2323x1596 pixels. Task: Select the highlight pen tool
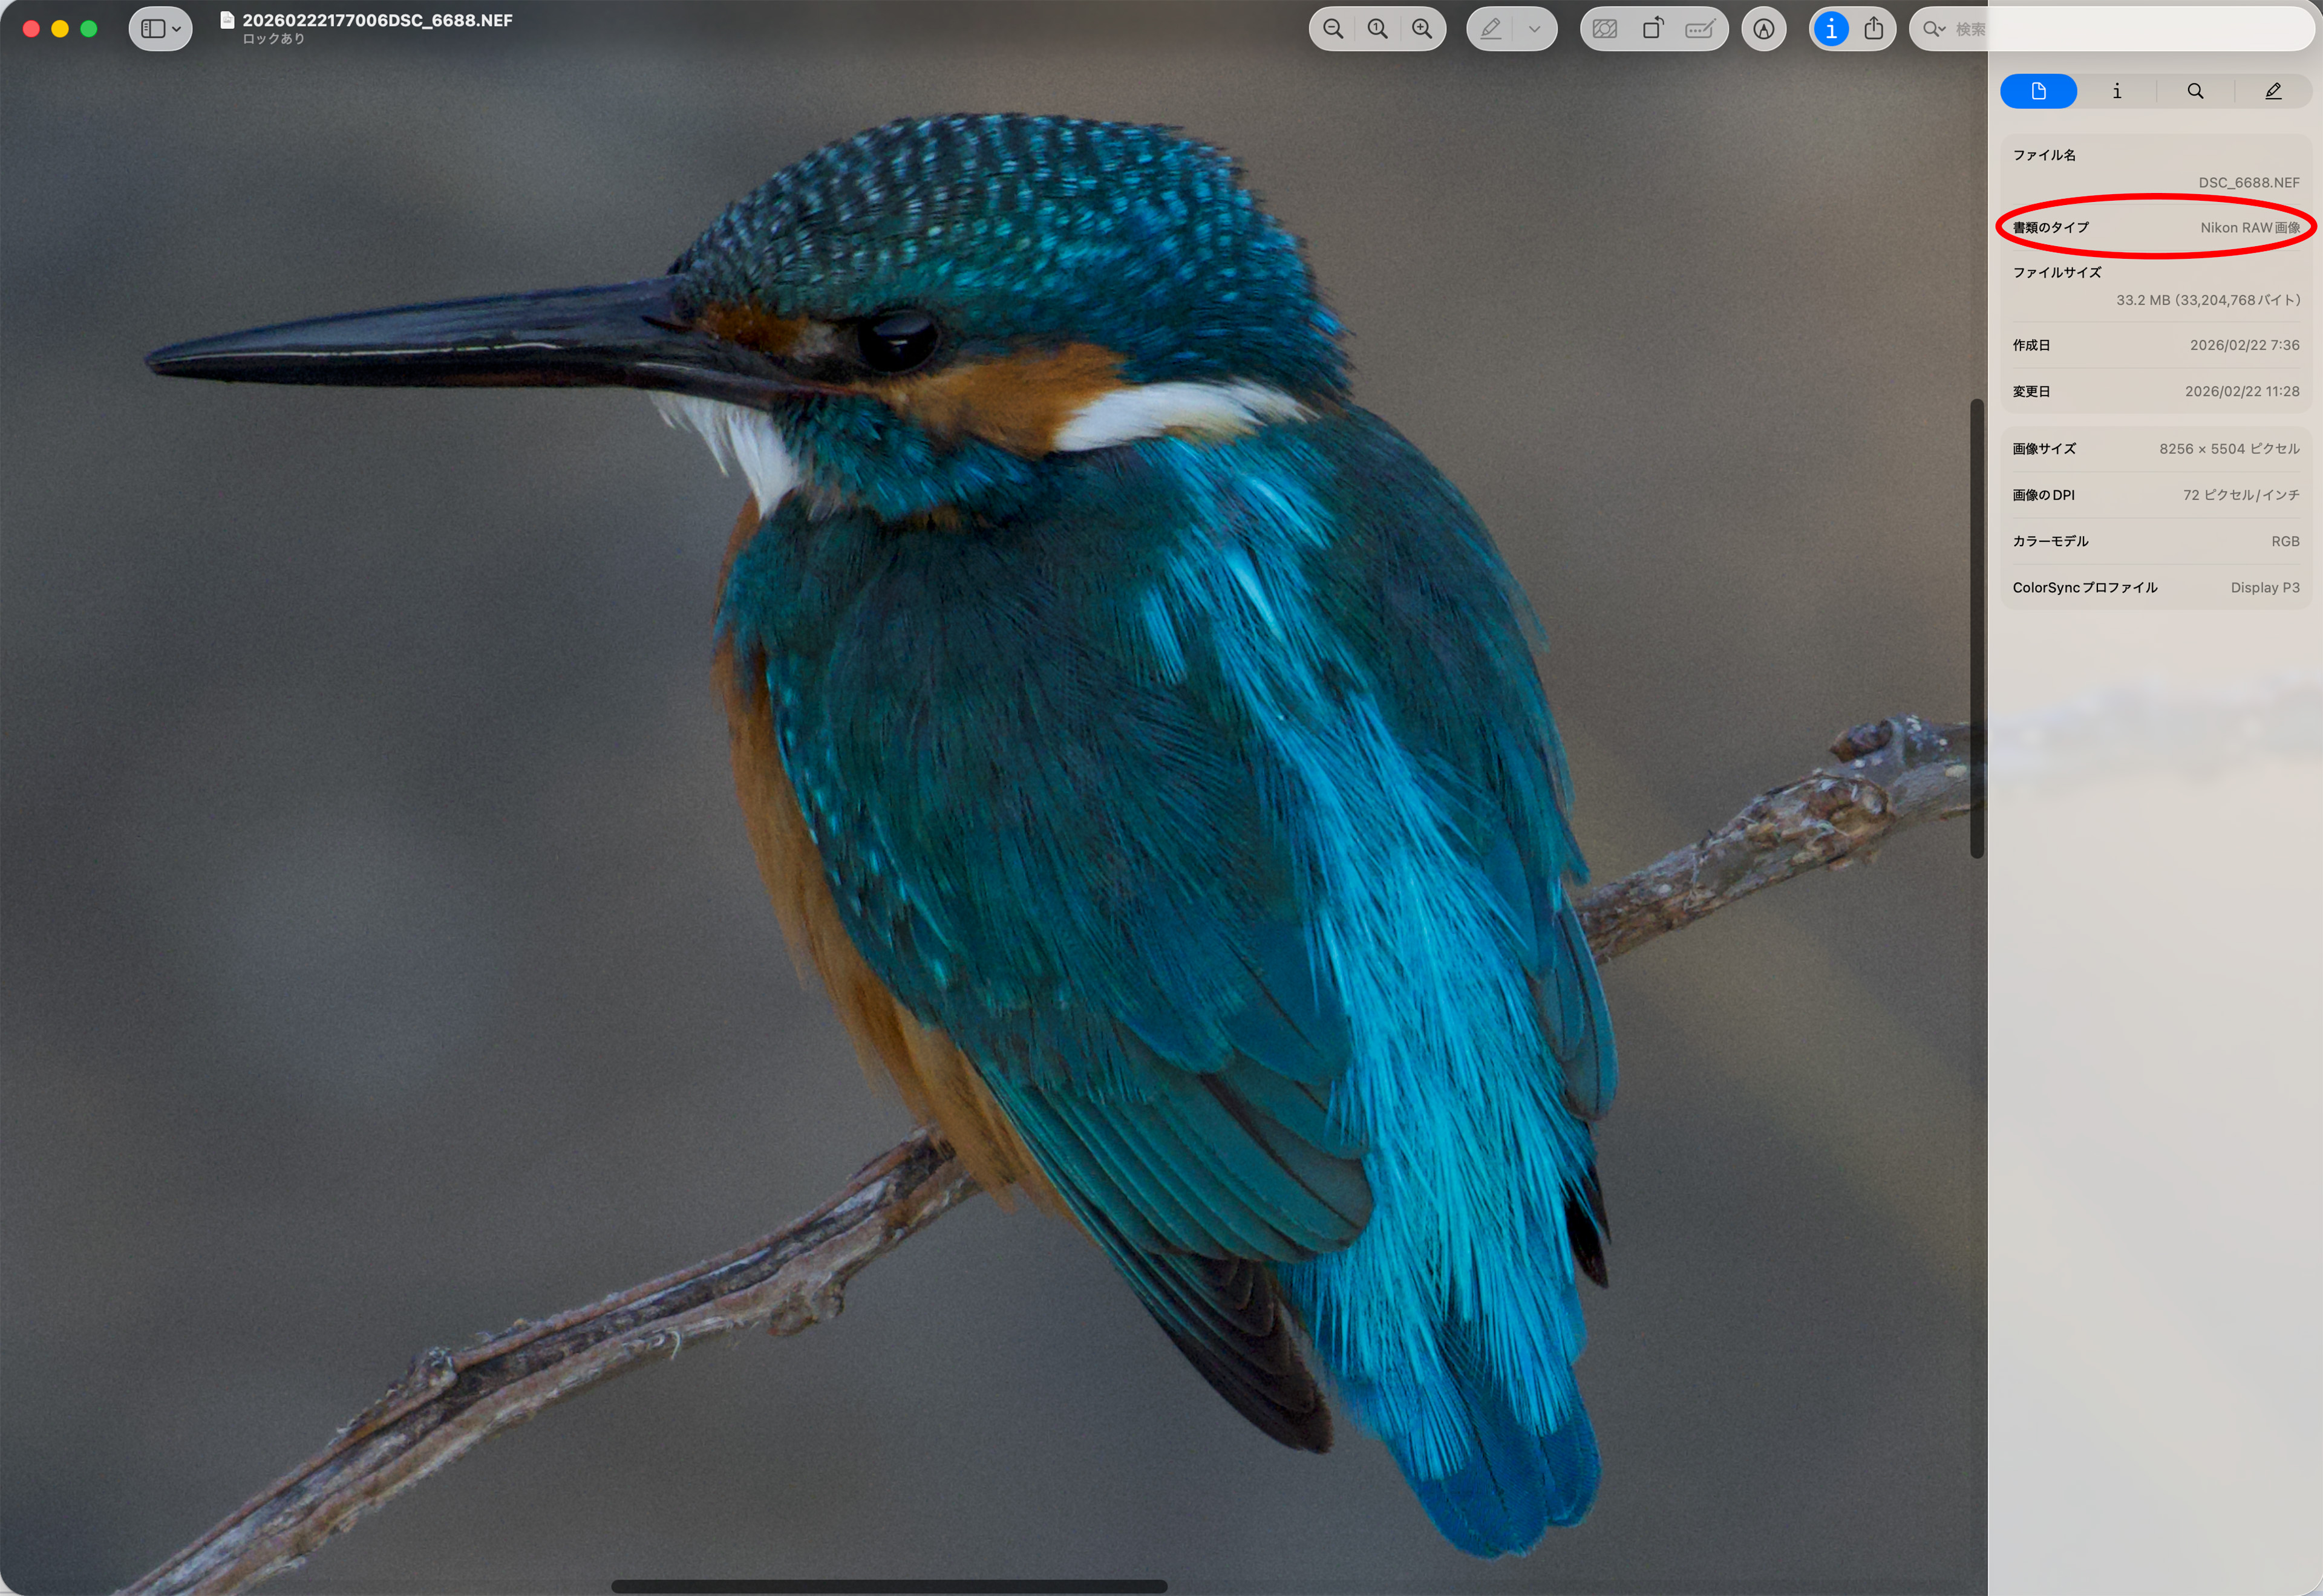point(1490,29)
